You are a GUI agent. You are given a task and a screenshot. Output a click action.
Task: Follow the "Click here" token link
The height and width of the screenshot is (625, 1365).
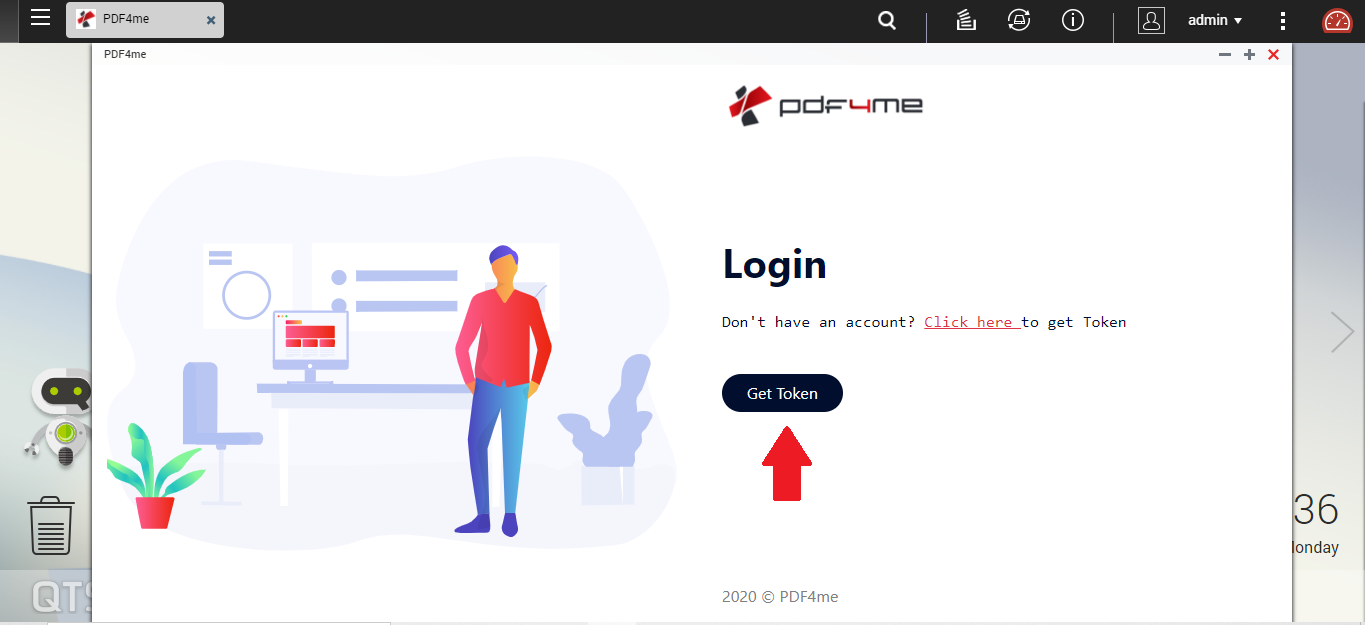click(971, 322)
